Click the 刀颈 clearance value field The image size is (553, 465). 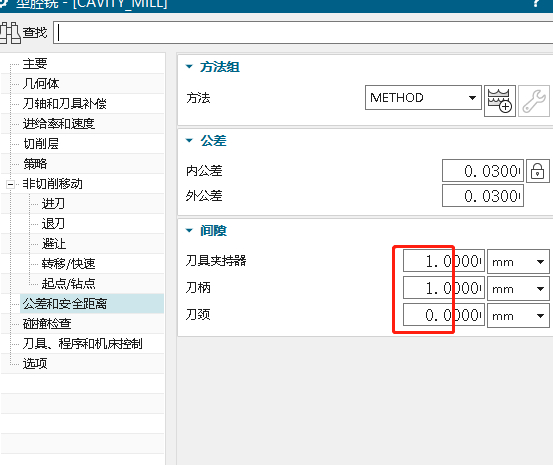(444, 315)
